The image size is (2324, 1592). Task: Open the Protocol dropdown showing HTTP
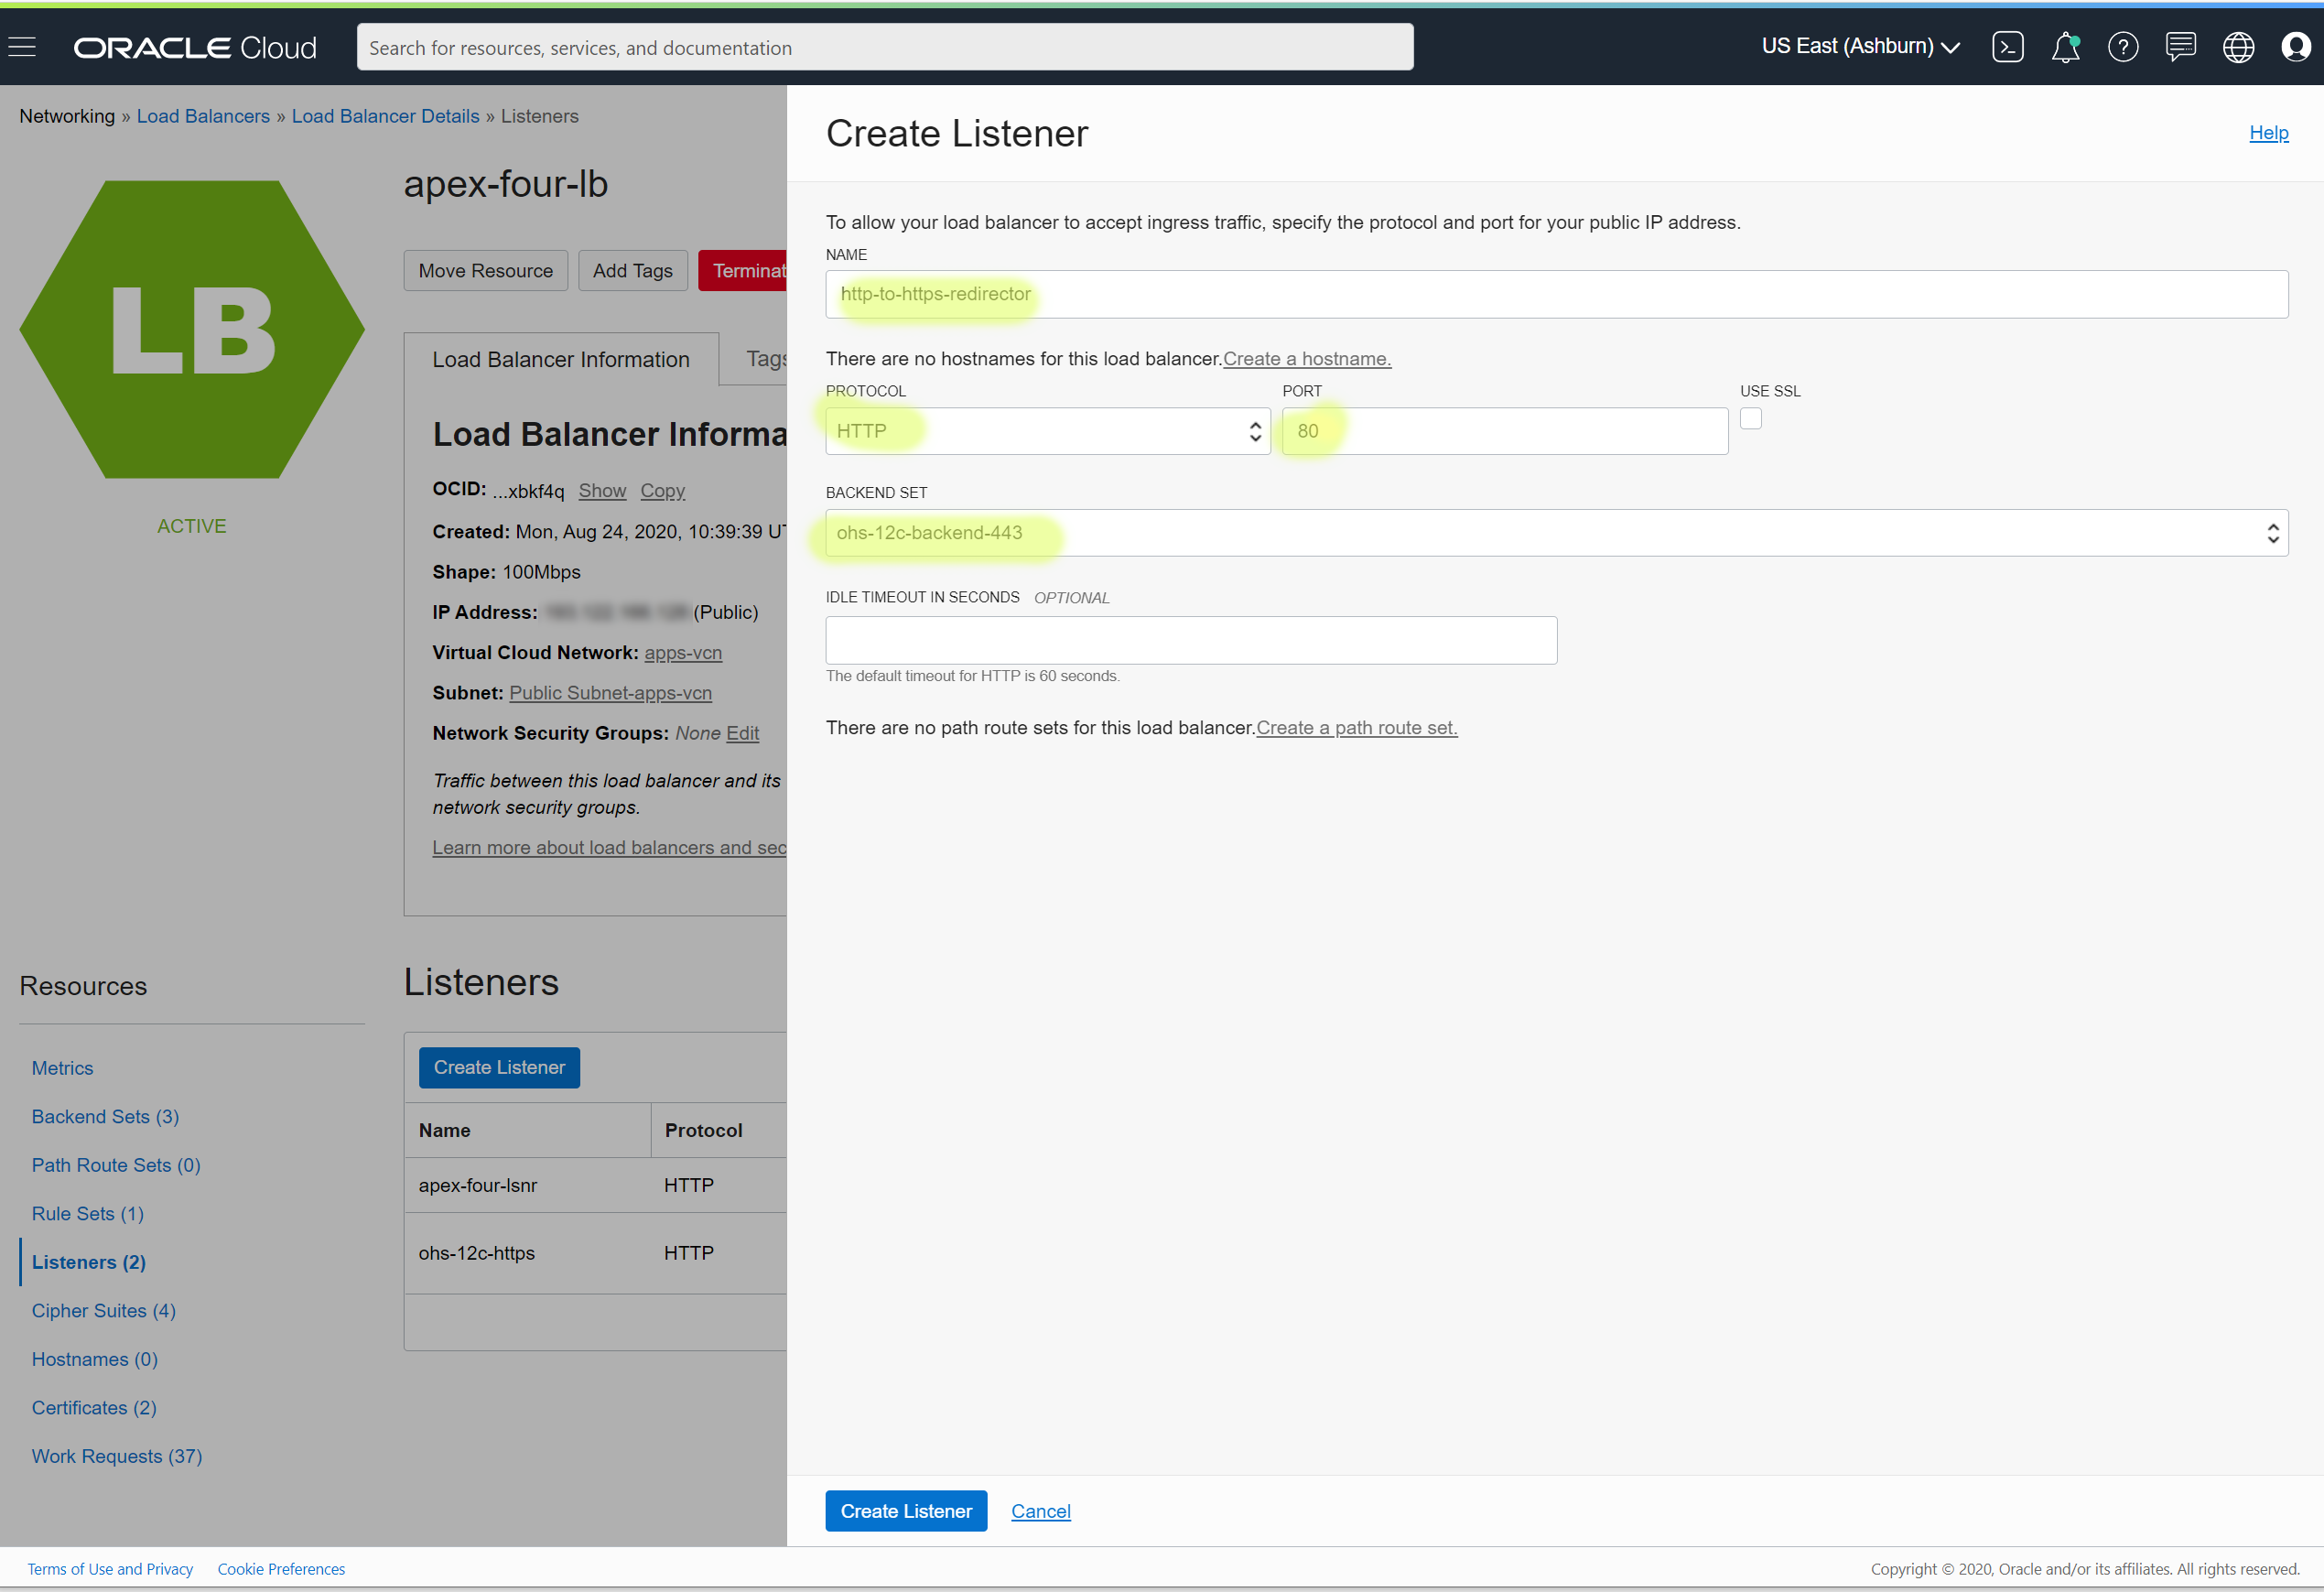tap(1047, 431)
